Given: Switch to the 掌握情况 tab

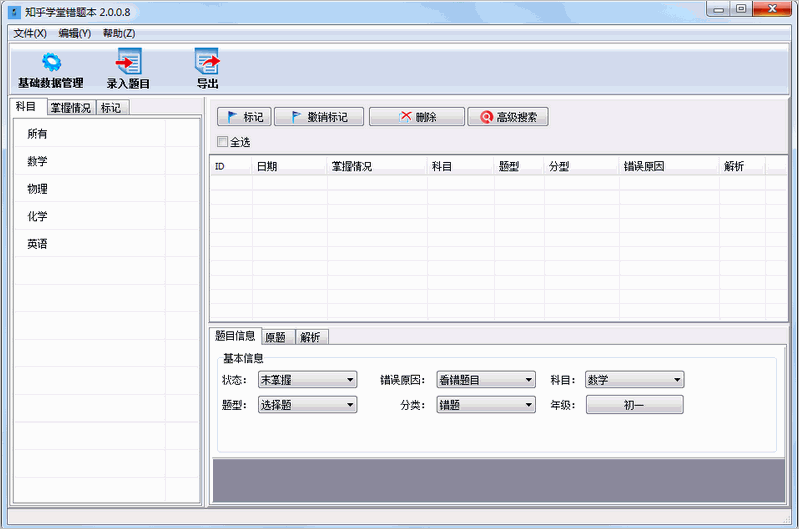Looking at the screenshot, I should (x=71, y=108).
